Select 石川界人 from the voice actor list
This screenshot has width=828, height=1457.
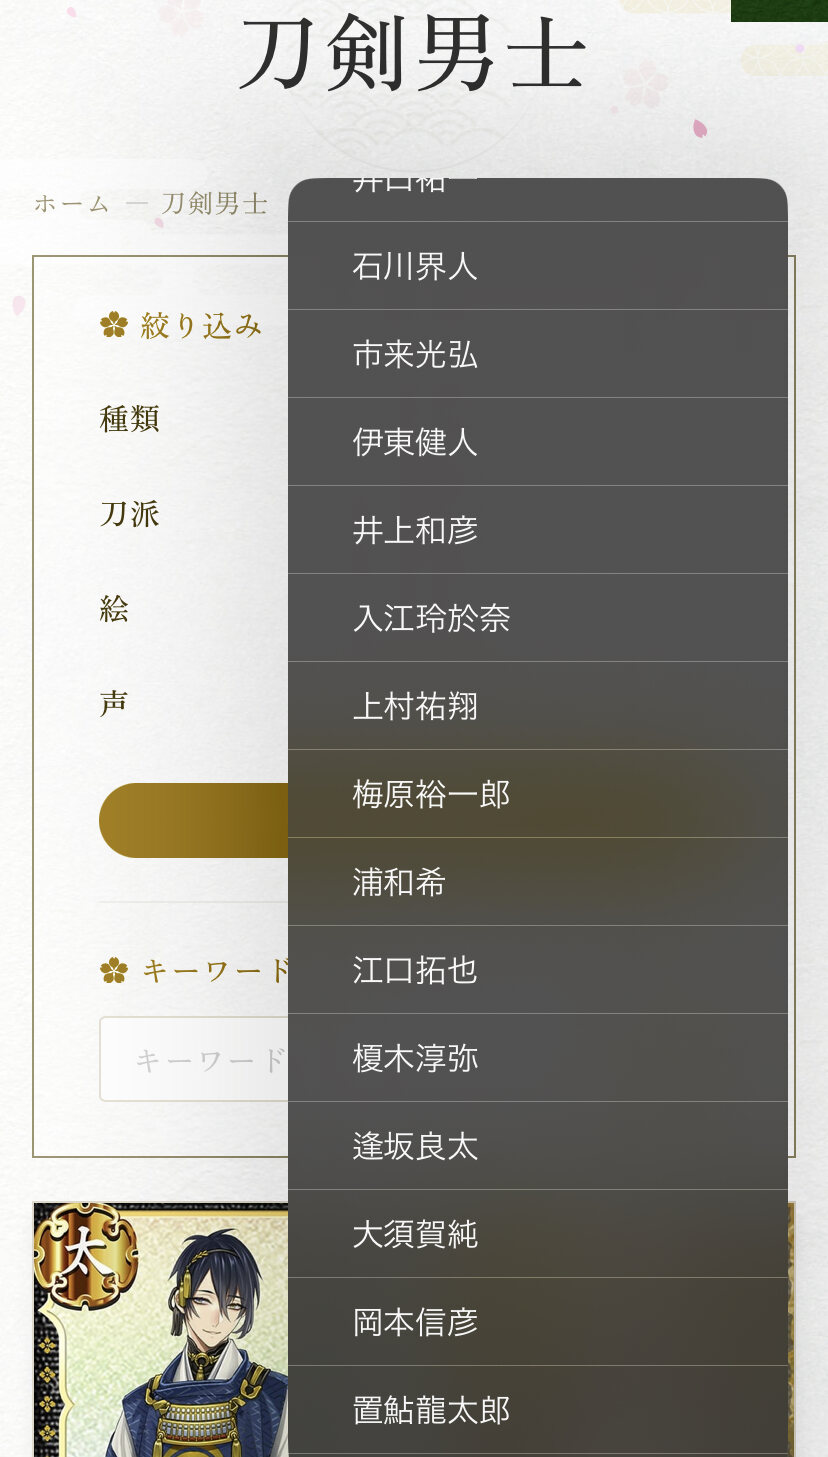[x=538, y=266]
